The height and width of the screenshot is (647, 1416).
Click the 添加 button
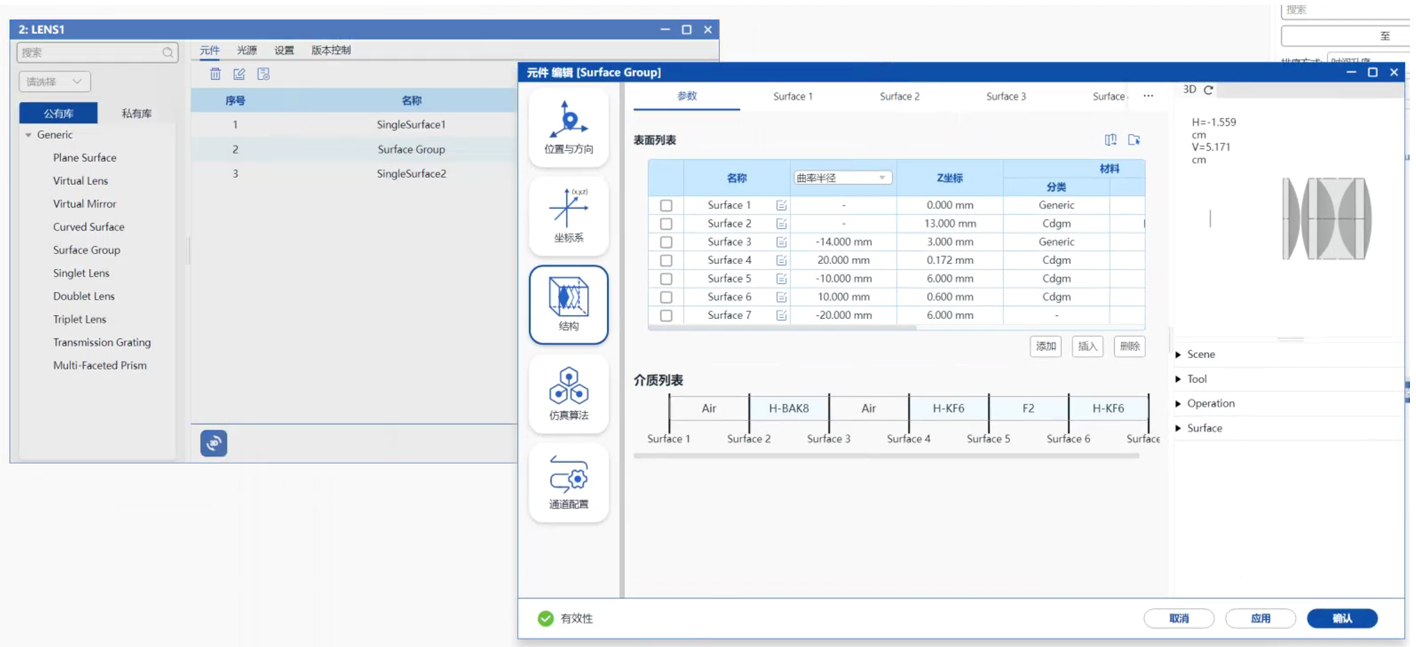pyautogui.click(x=1045, y=347)
